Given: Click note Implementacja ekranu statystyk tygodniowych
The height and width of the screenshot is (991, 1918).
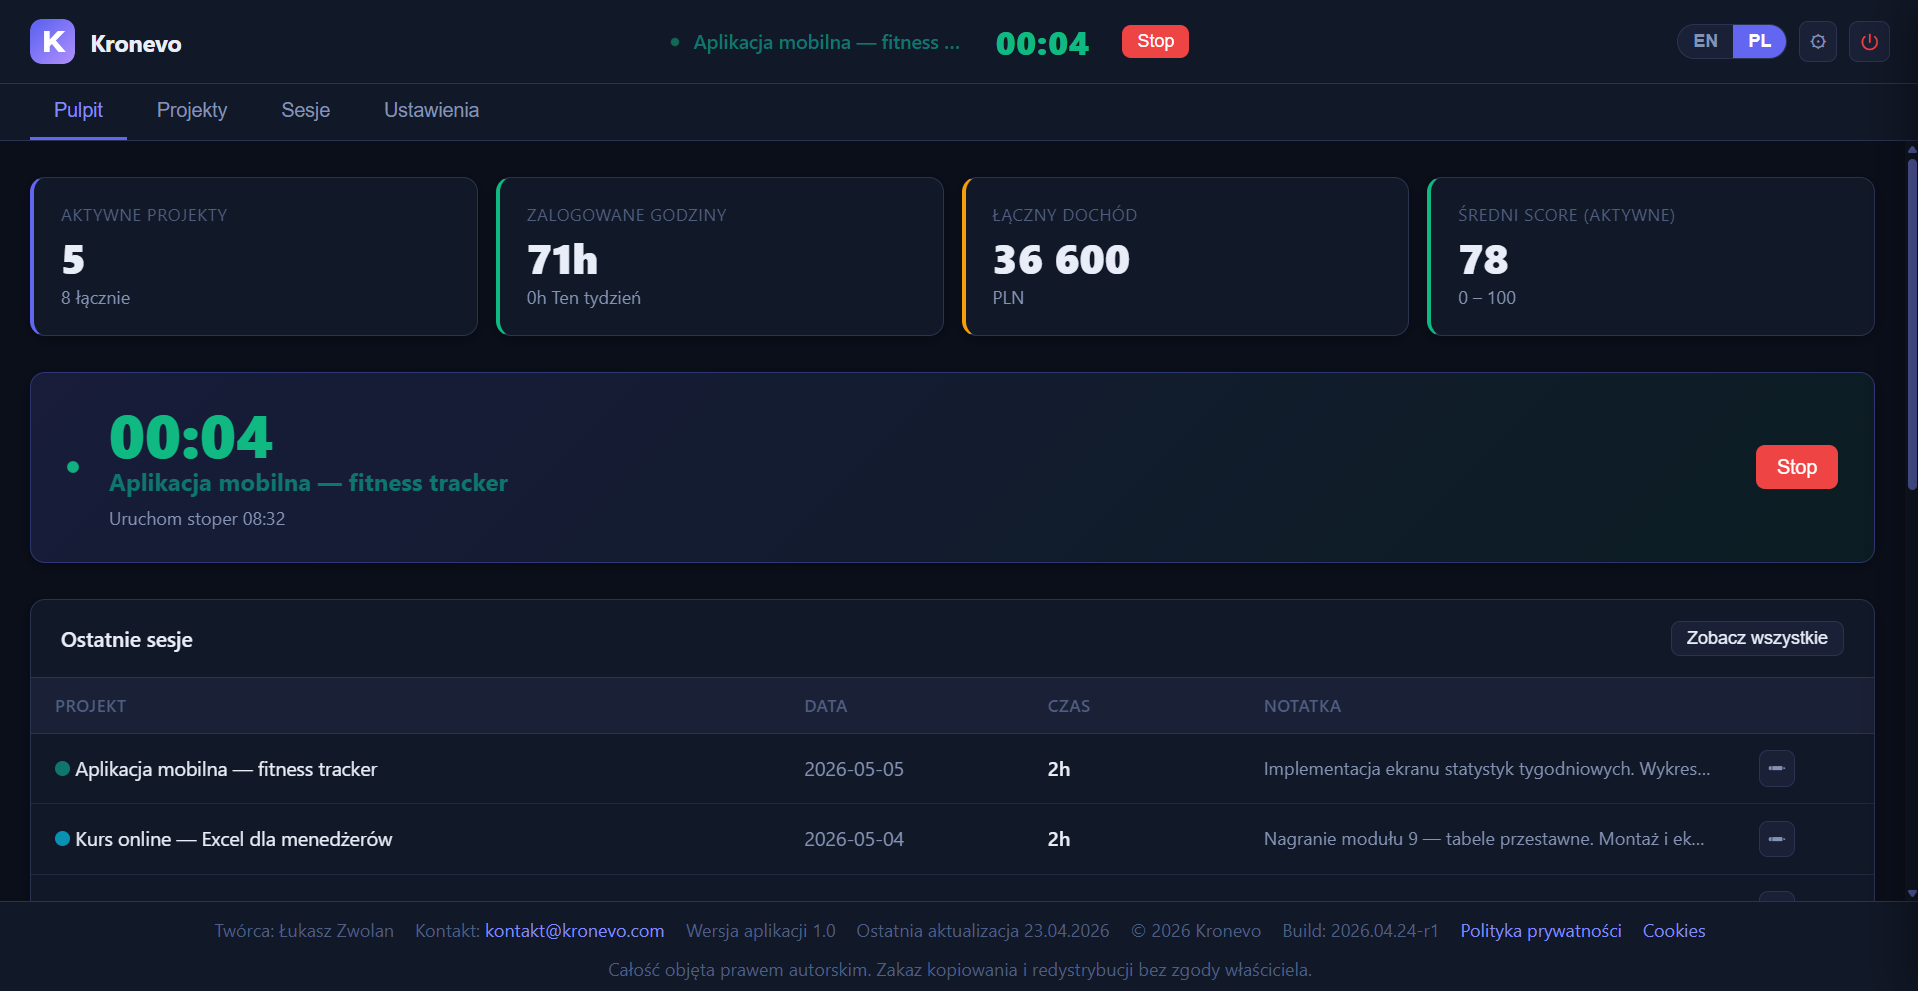Looking at the screenshot, I should (1487, 769).
